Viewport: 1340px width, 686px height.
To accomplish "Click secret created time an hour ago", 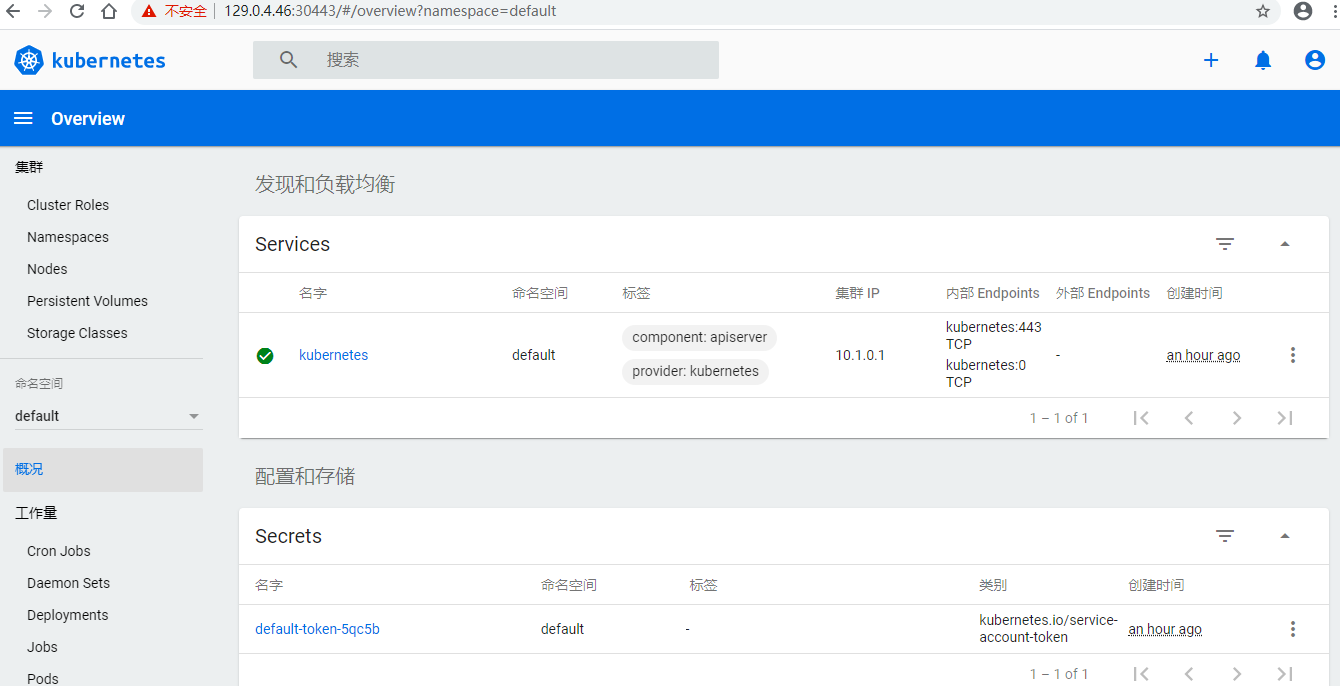I will (1165, 629).
